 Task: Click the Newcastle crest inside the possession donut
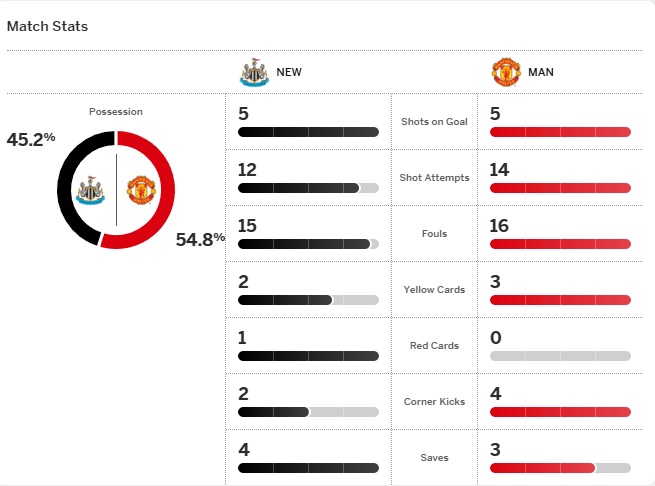pyautogui.click(x=93, y=190)
